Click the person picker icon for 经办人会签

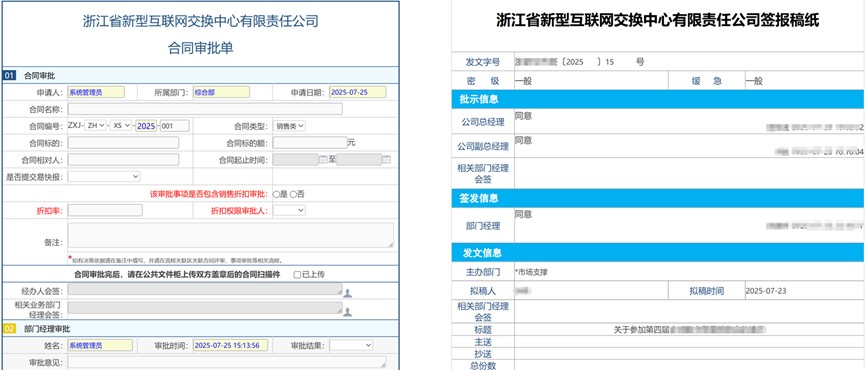[348, 293]
